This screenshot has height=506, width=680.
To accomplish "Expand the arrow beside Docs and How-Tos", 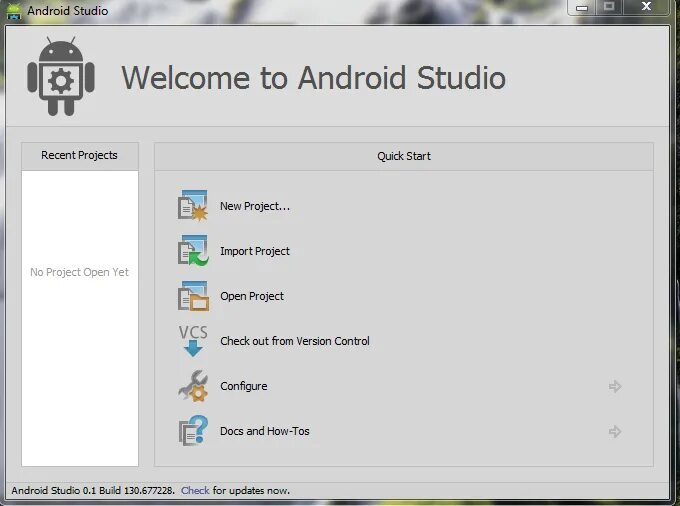I will pyautogui.click(x=615, y=431).
